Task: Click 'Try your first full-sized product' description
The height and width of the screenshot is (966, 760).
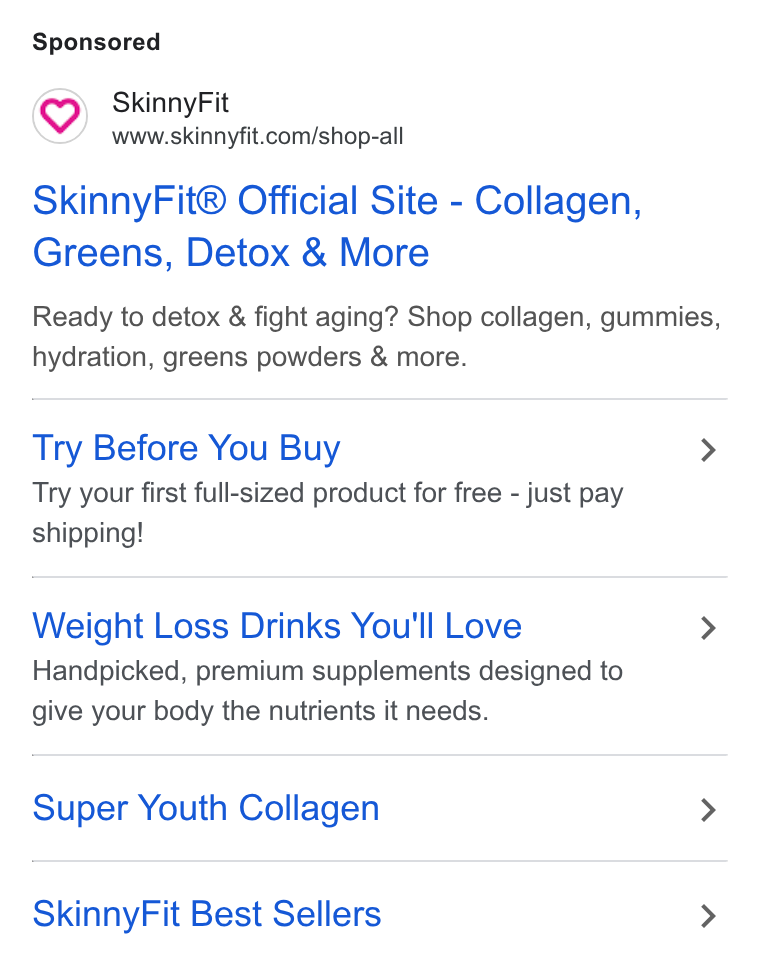Action: tap(328, 513)
